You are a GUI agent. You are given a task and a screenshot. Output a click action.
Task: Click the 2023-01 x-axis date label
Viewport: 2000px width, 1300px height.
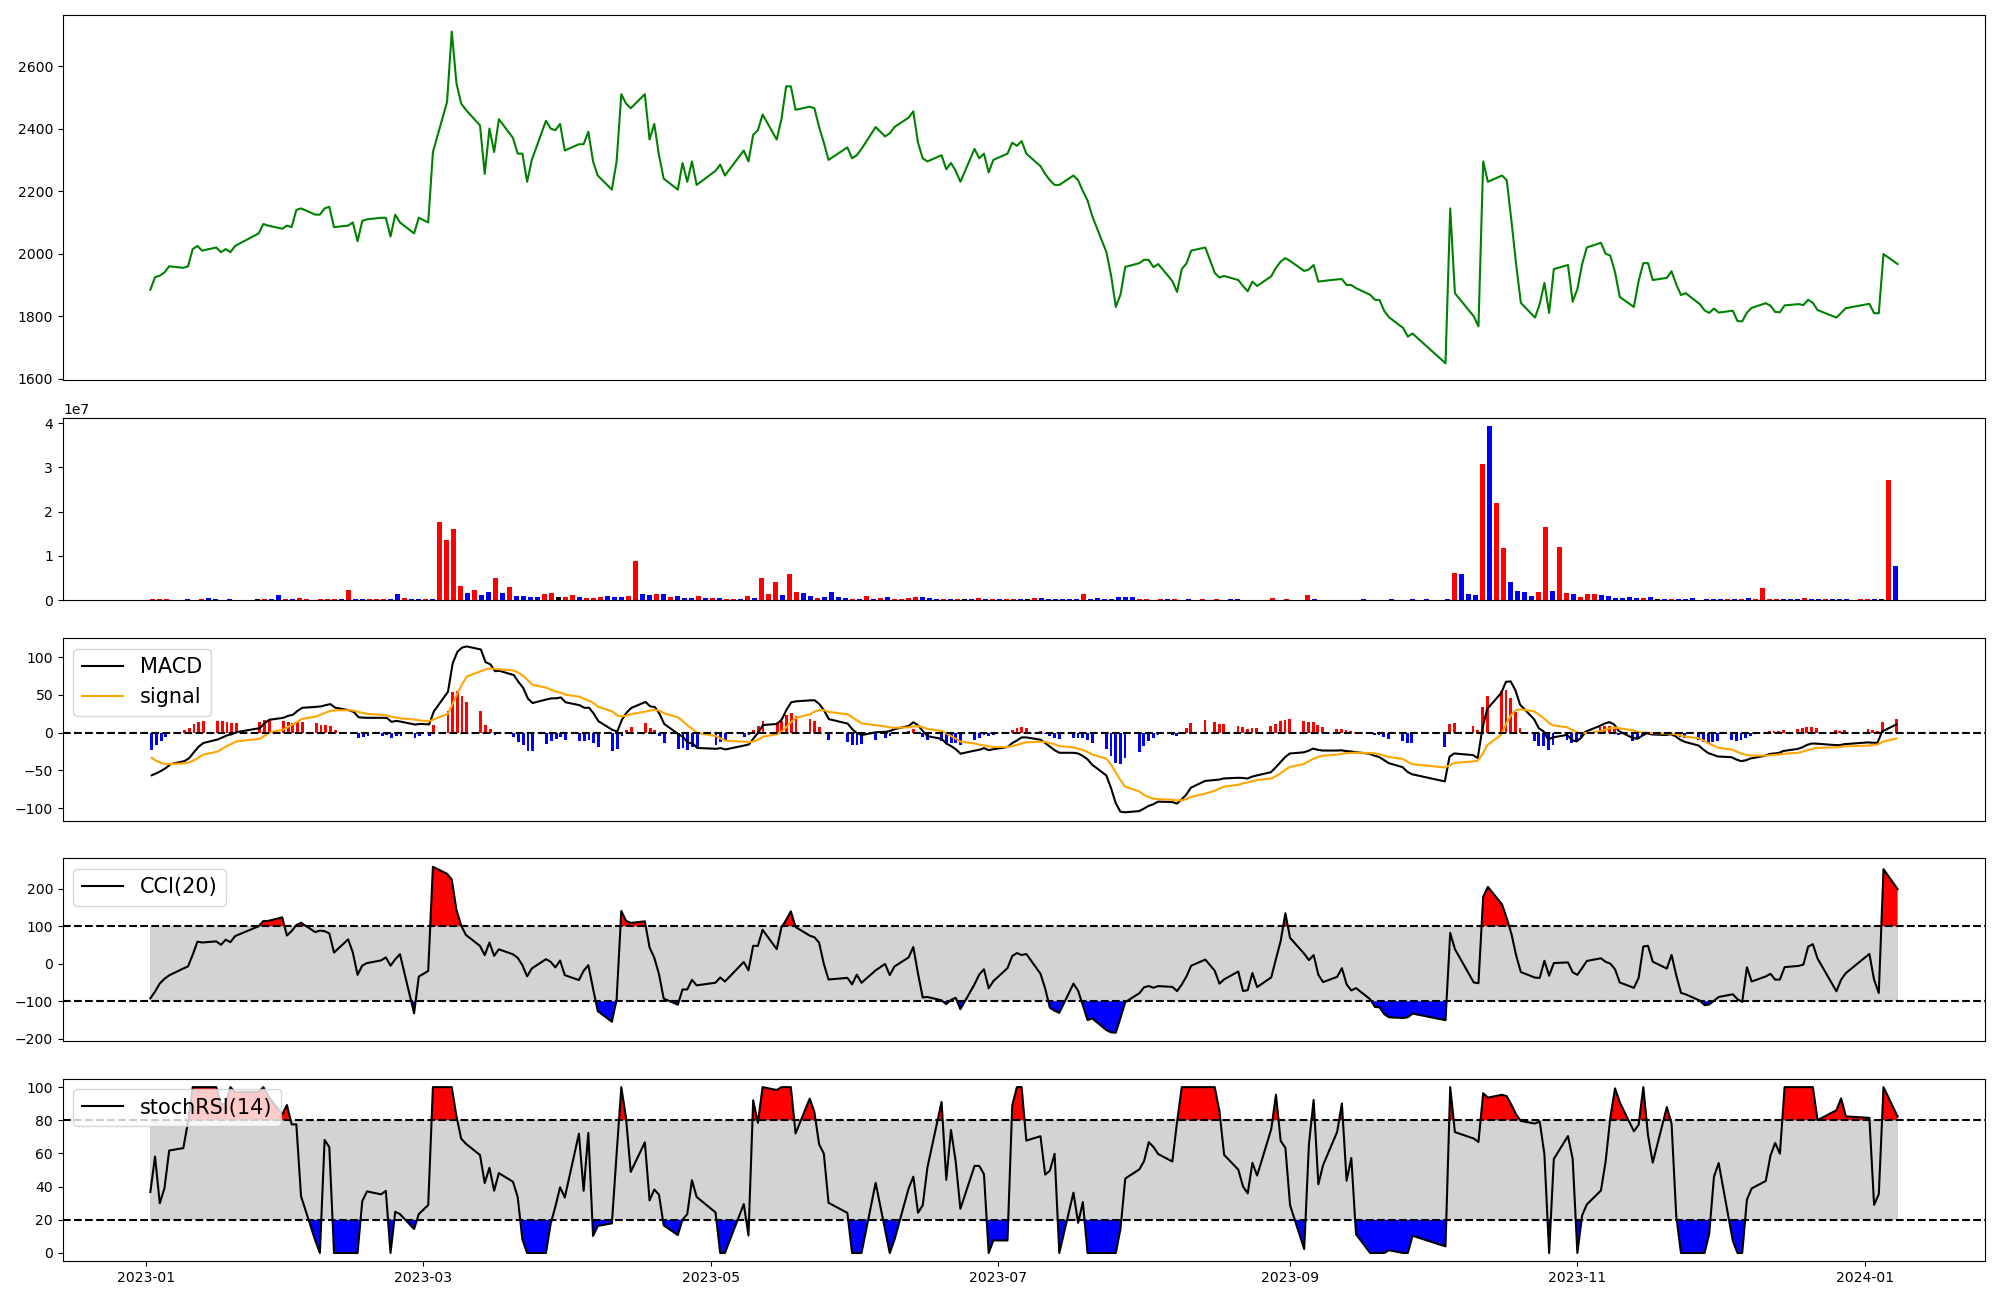(x=146, y=1277)
